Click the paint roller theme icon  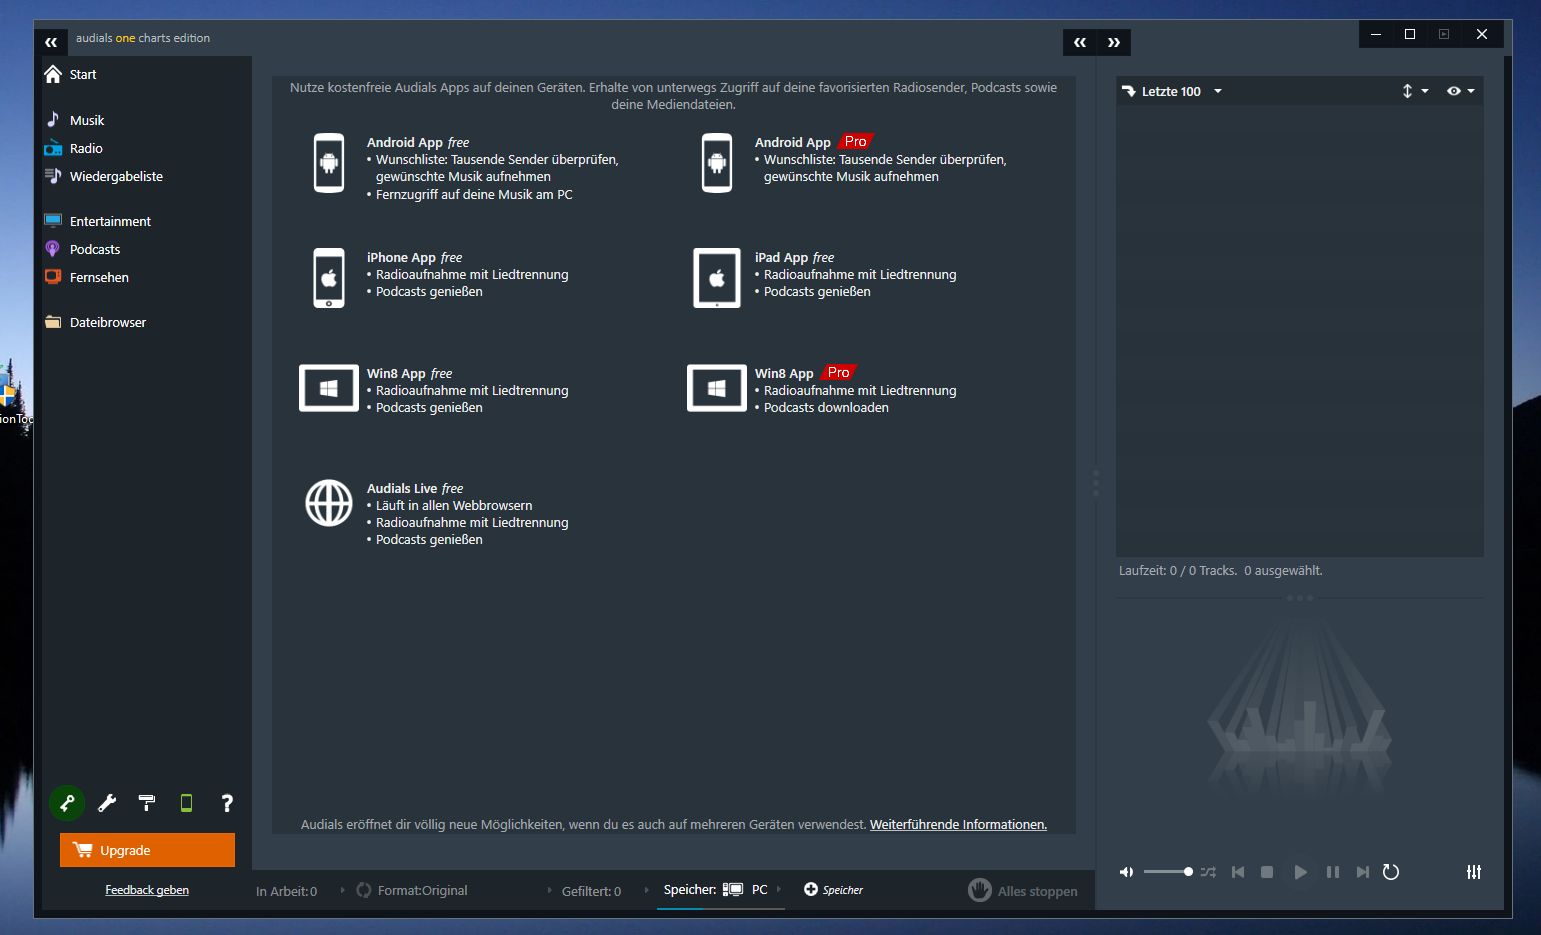click(147, 803)
